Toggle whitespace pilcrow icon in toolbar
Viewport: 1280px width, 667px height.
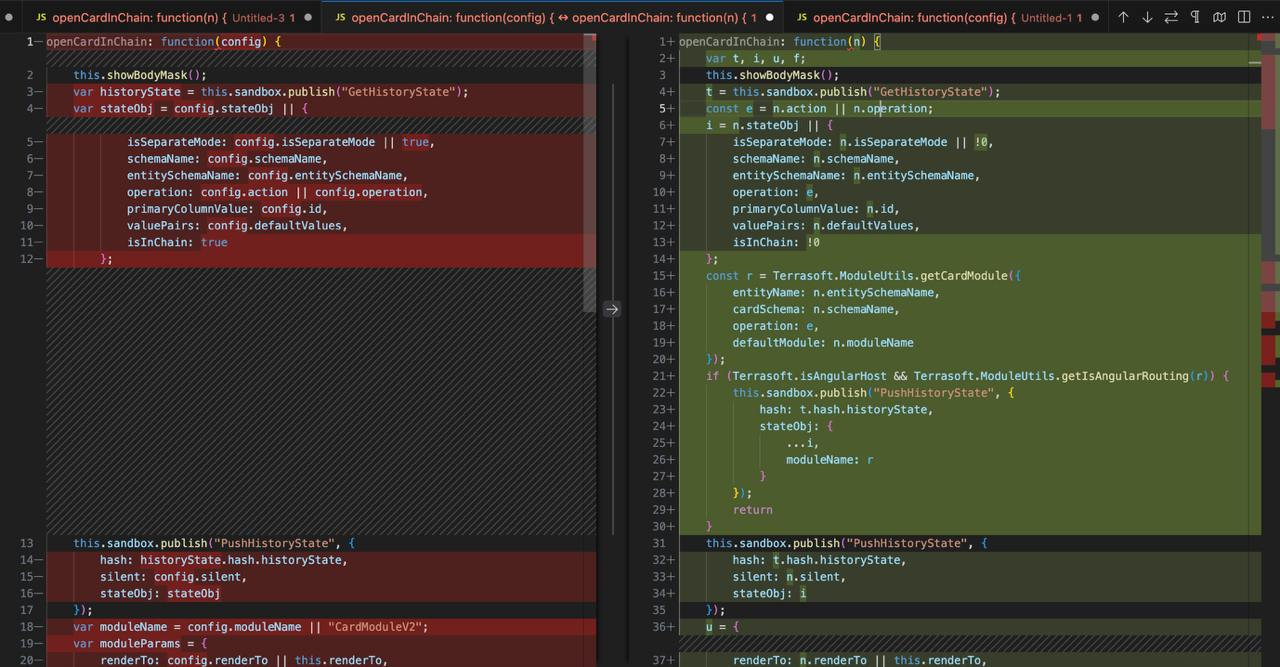1195,17
